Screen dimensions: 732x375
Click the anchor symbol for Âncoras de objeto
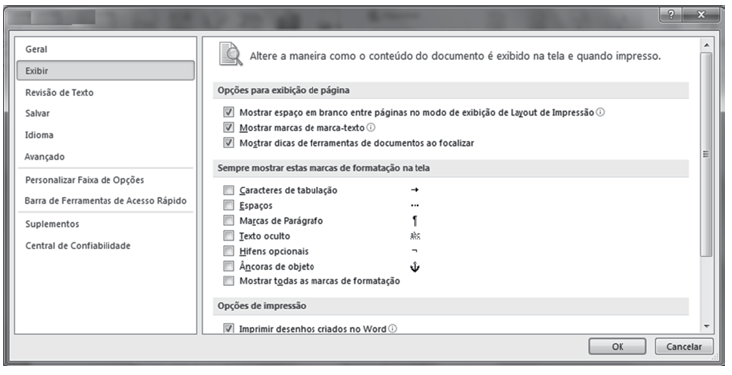point(415,267)
